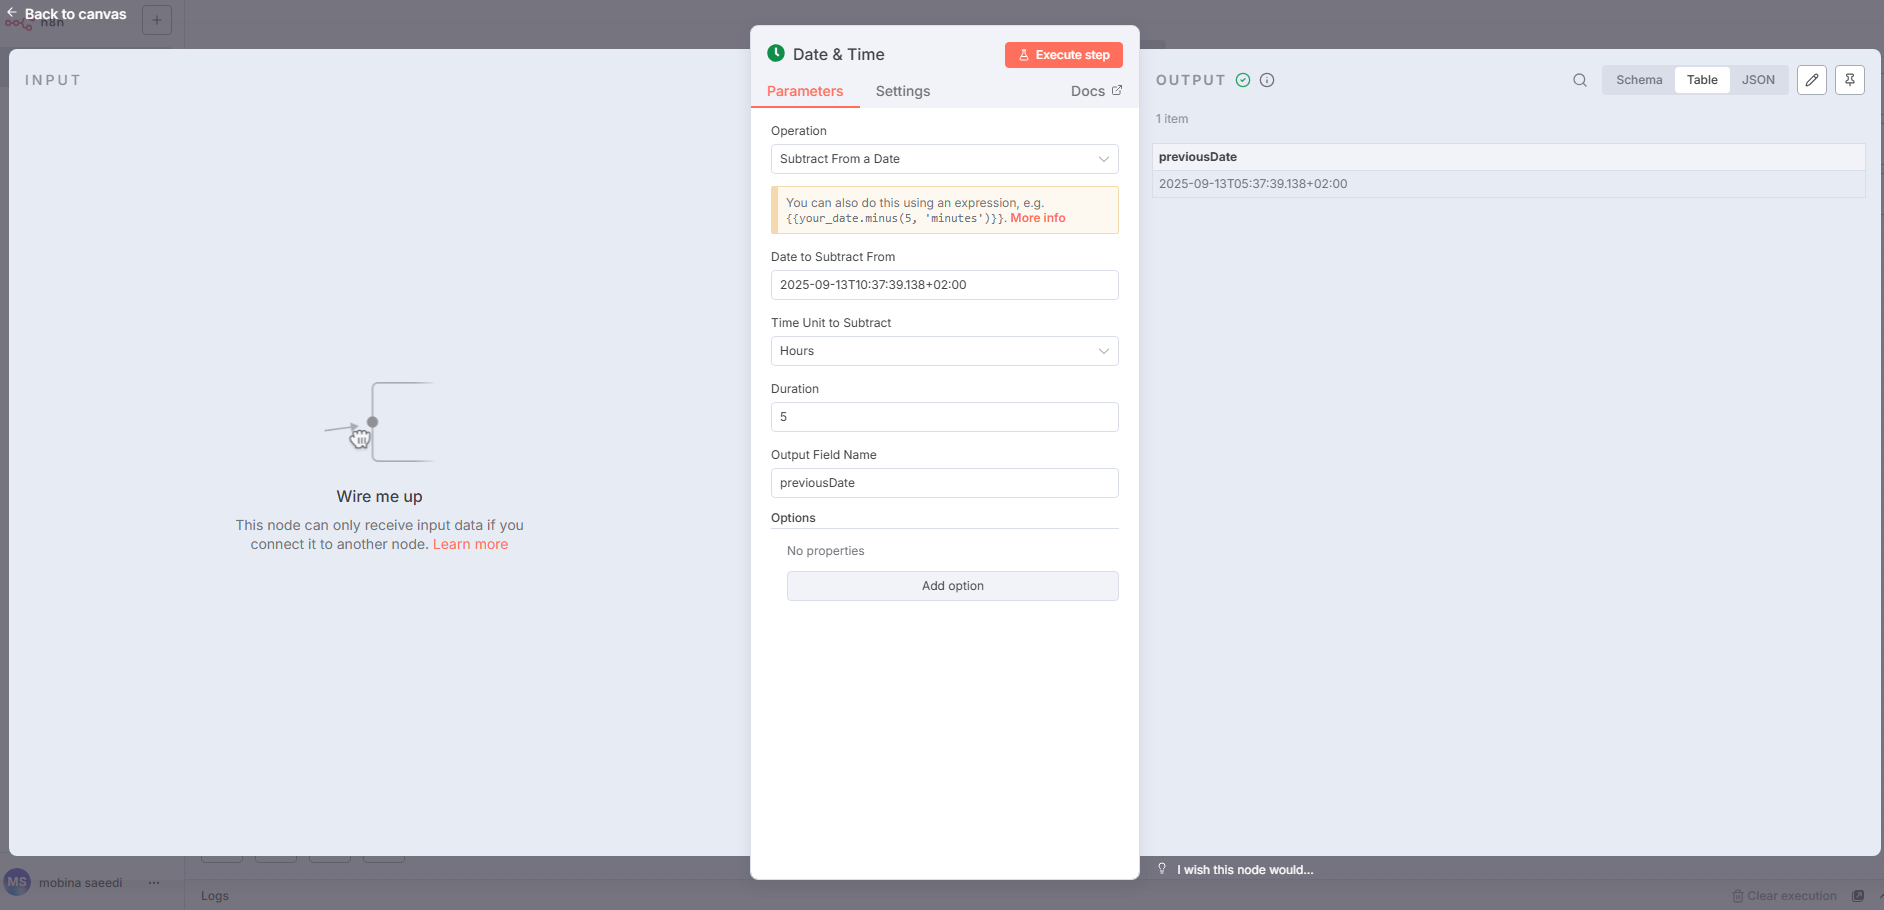Expand the Time Unit to Subtract dropdown
This screenshot has height=910, width=1884.
pos(944,351)
